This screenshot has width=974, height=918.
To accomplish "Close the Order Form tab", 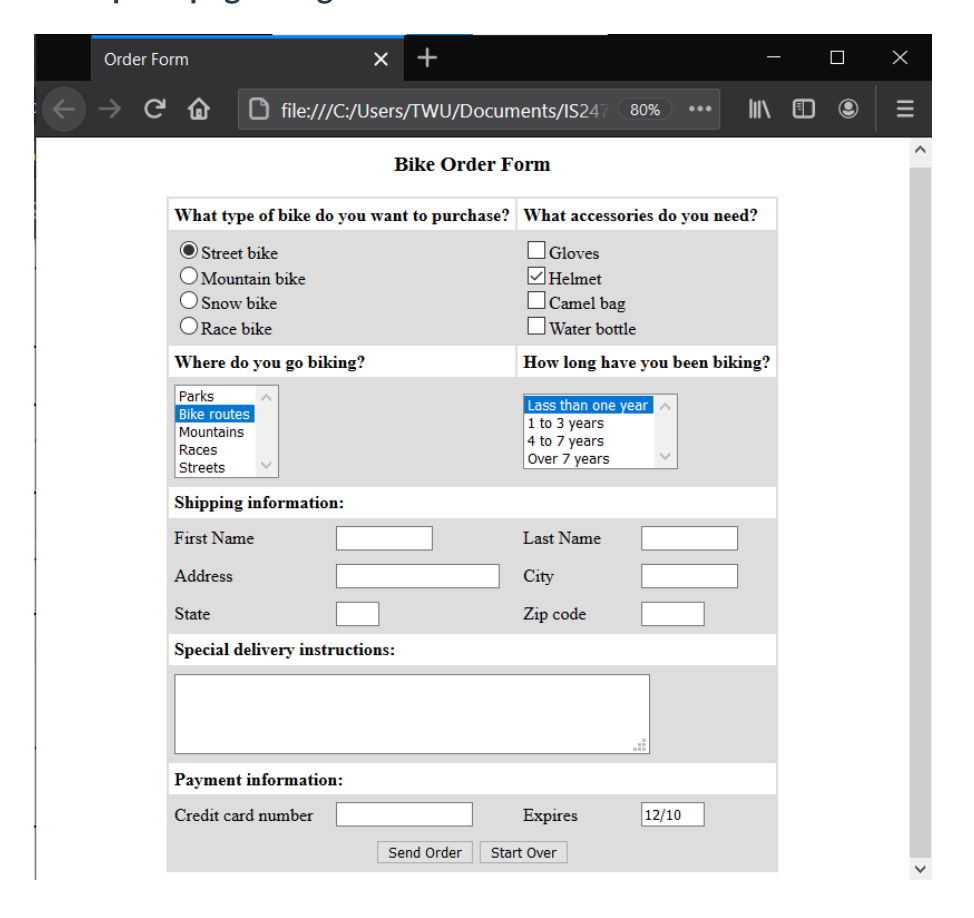I will 381,59.
